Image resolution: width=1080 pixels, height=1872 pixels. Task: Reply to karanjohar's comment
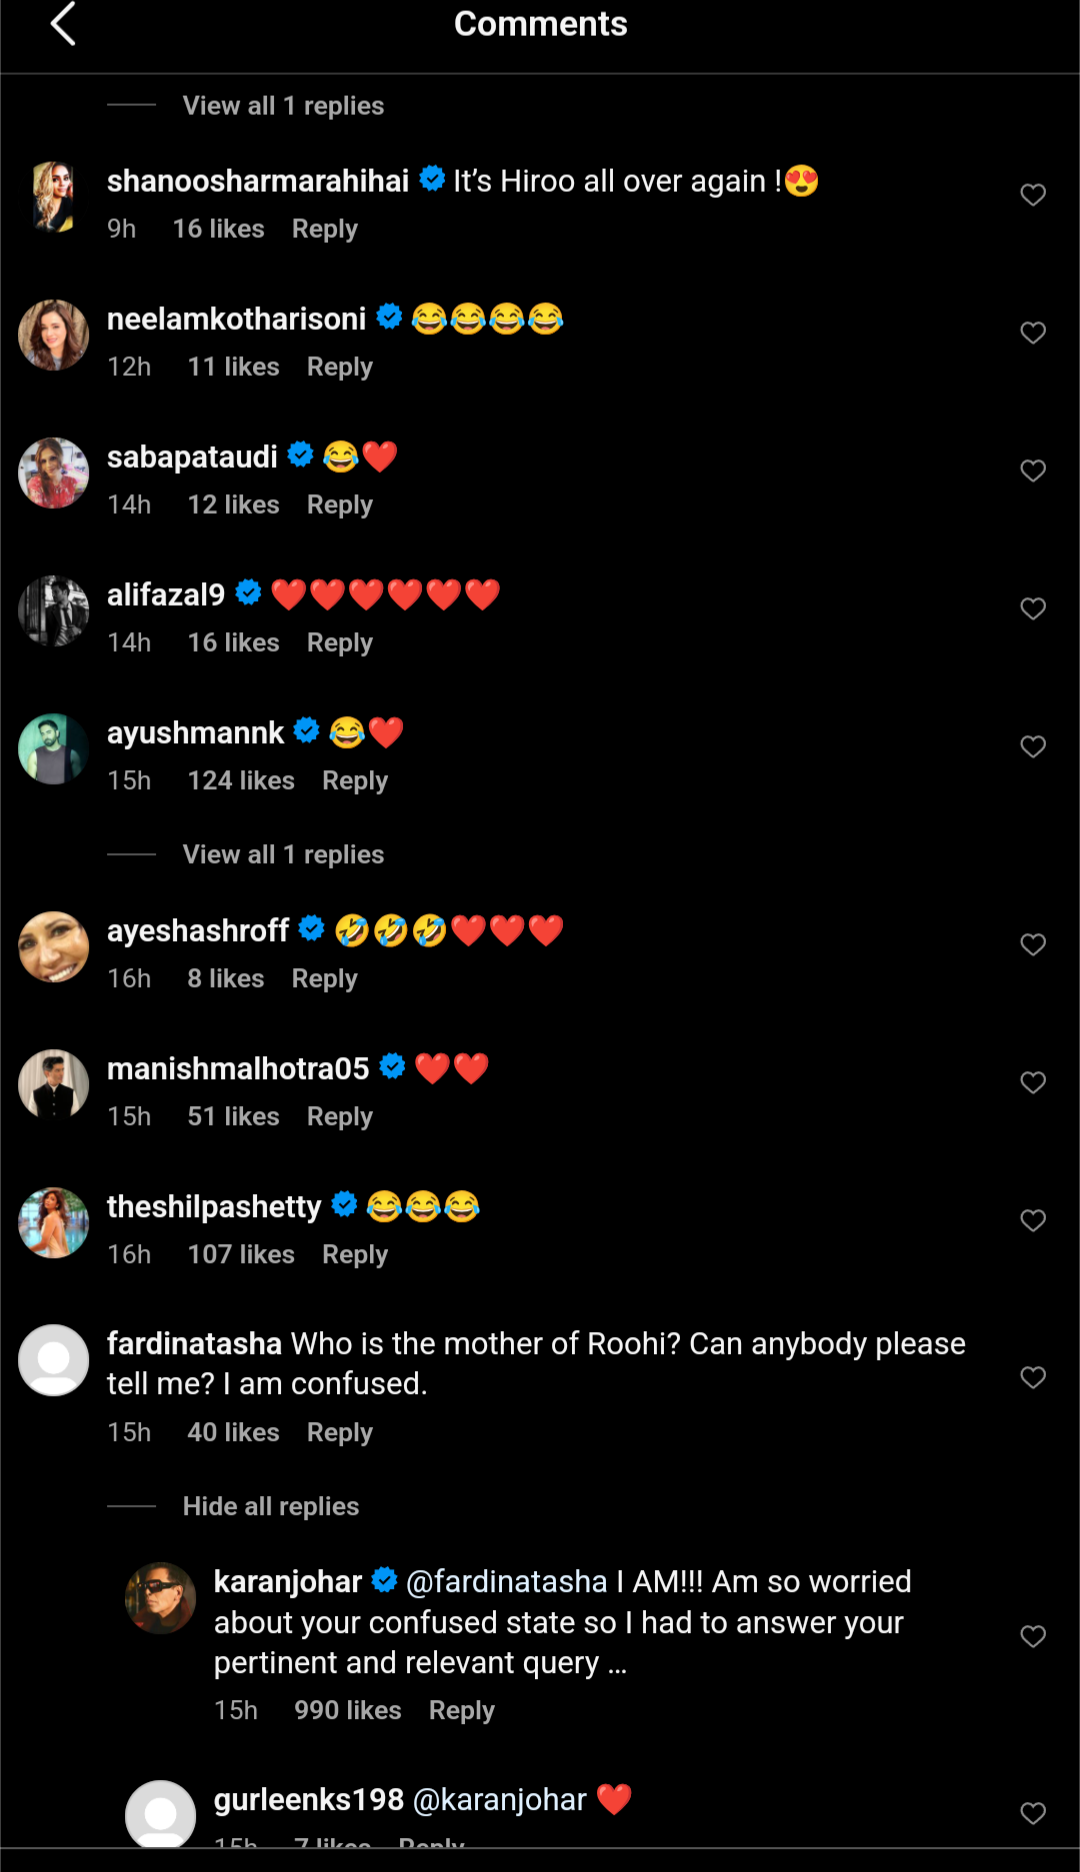461,1711
